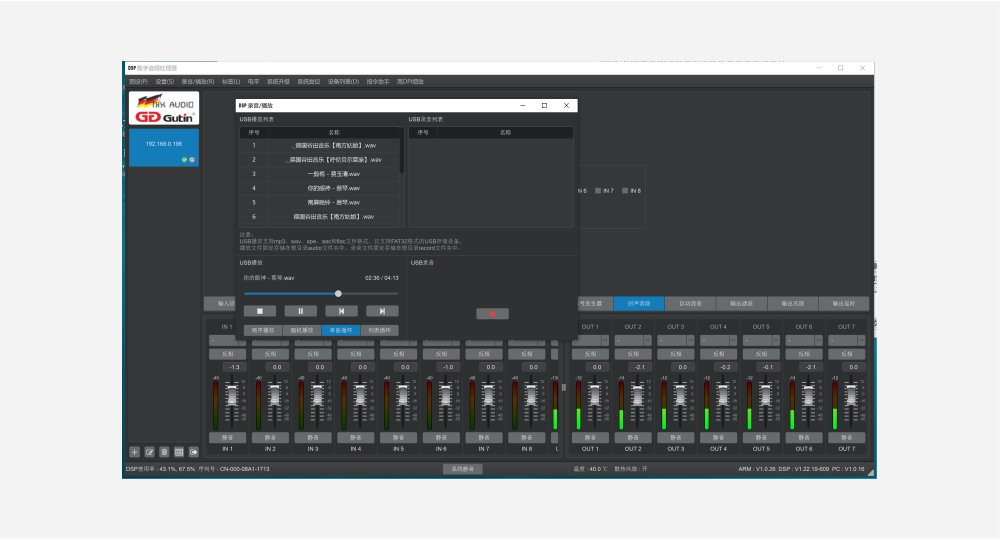The image size is (1000, 539).
Task: Open the 预设(P) menu
Action: pyautogui.click(x=138, y=82)
